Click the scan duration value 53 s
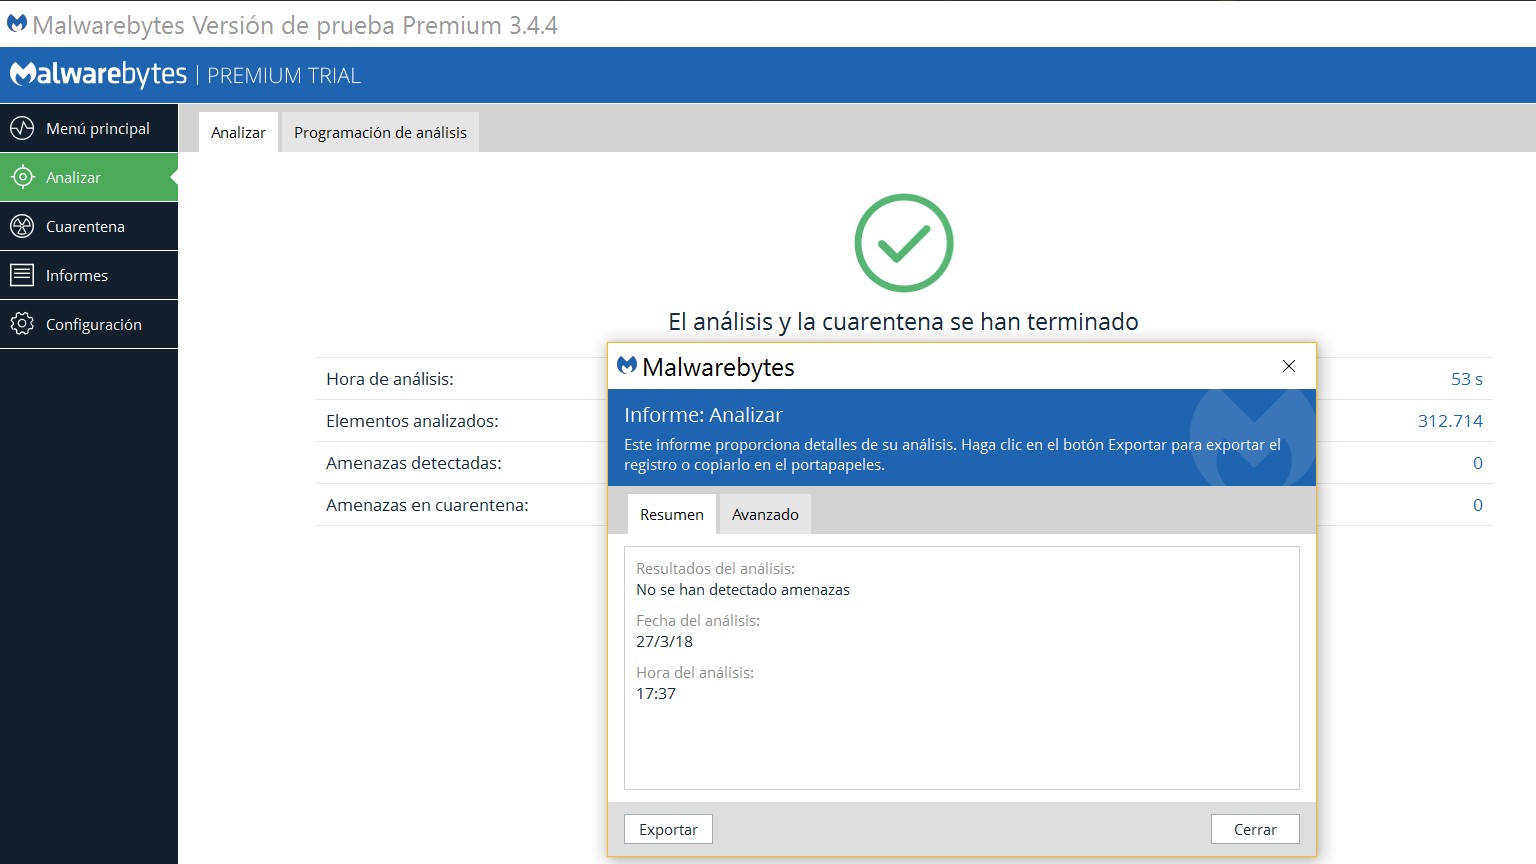The image size is (1536, 864). coord(1467,379)
